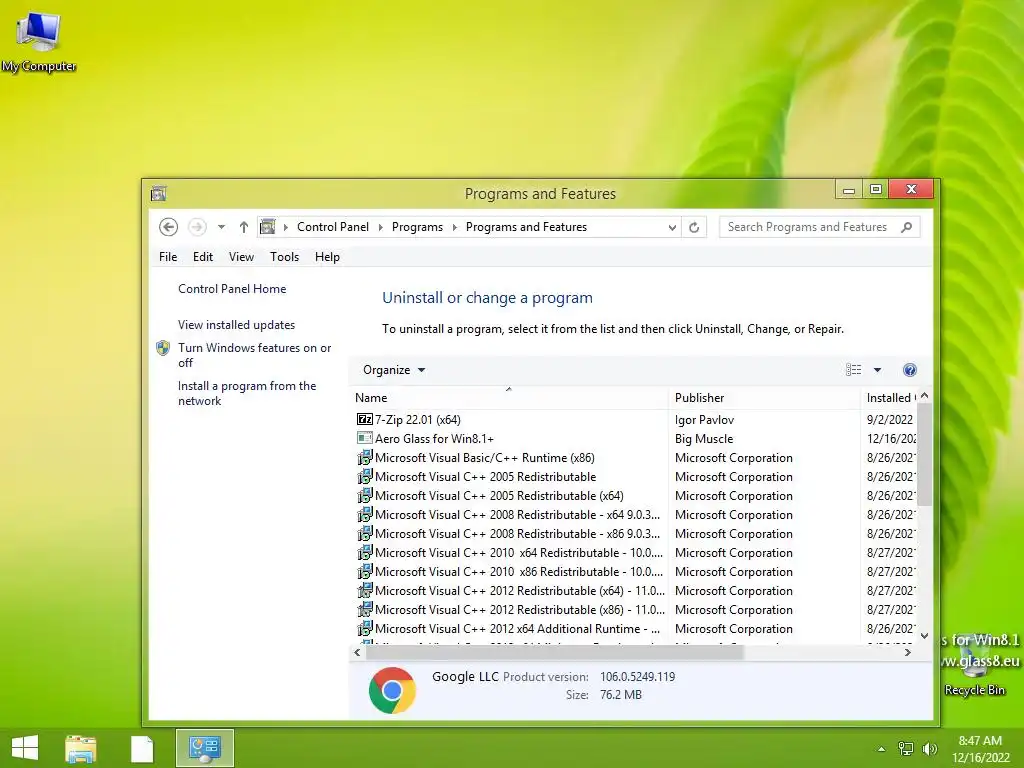The height and width of the screenshot is (768, 1024).
Task: Go to Control Panel Home
Action: click(232, 289)
